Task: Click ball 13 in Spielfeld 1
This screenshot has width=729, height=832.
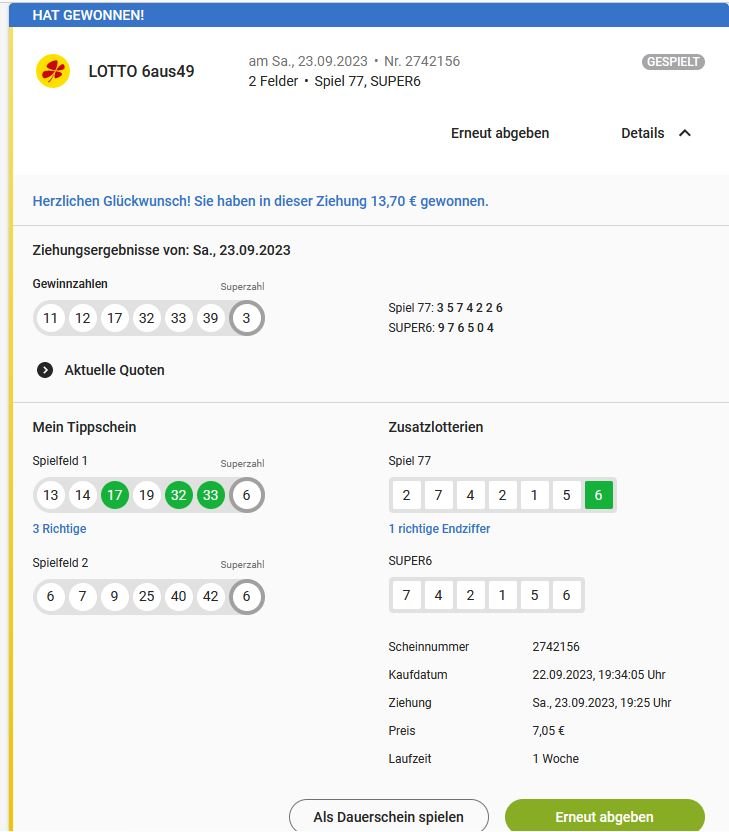Action: coord(50,495)
